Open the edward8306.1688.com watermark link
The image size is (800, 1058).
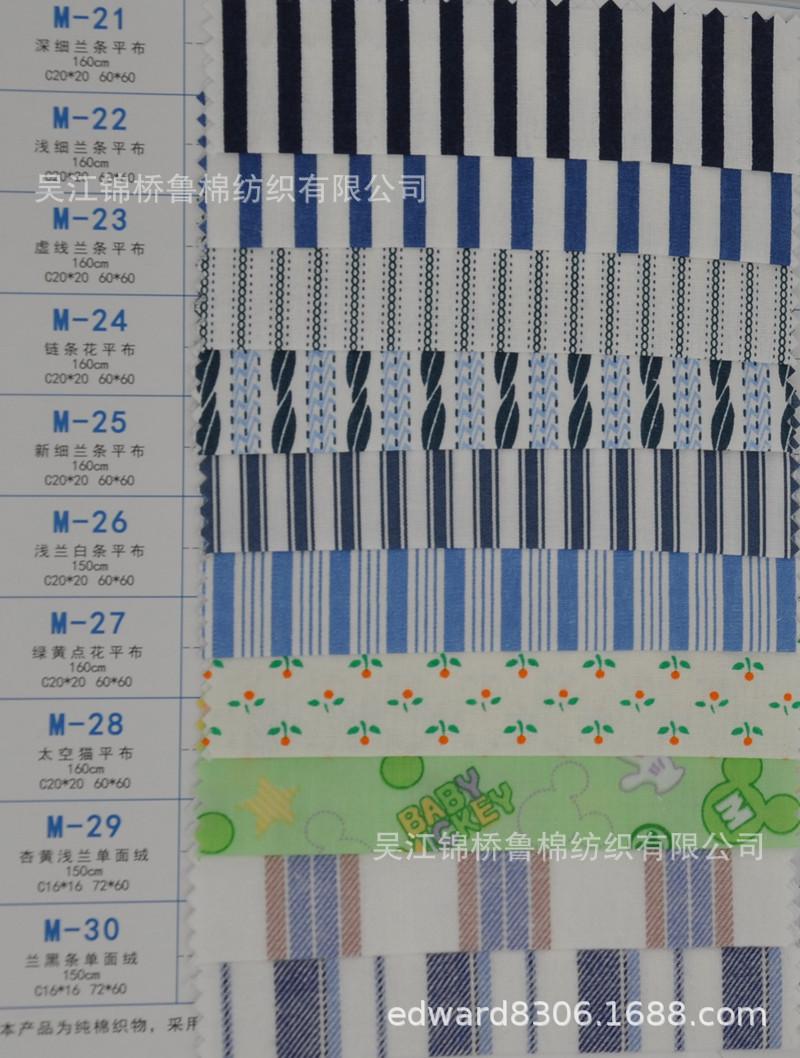point(577,1013)
